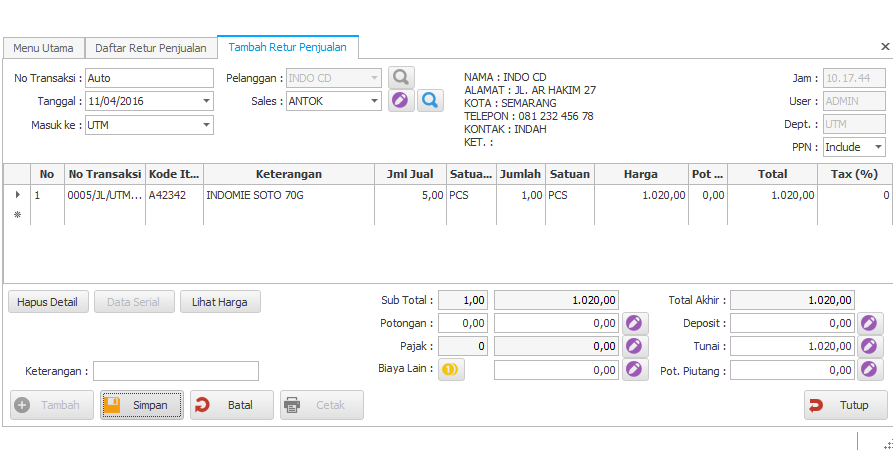Click the blue search icon beside Sales

[x=430, y=101]
